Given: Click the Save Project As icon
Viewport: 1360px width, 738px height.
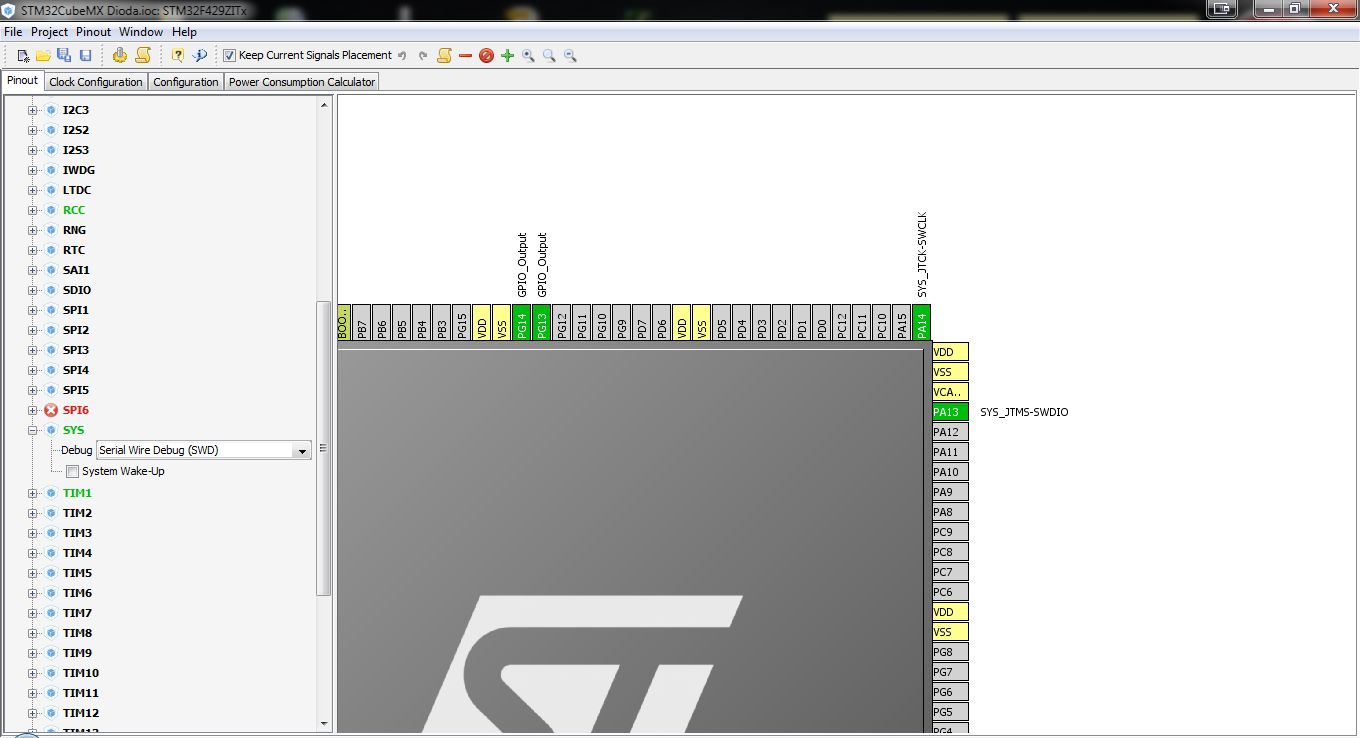Looking at the screenshot, I should (x=64, y=56).
